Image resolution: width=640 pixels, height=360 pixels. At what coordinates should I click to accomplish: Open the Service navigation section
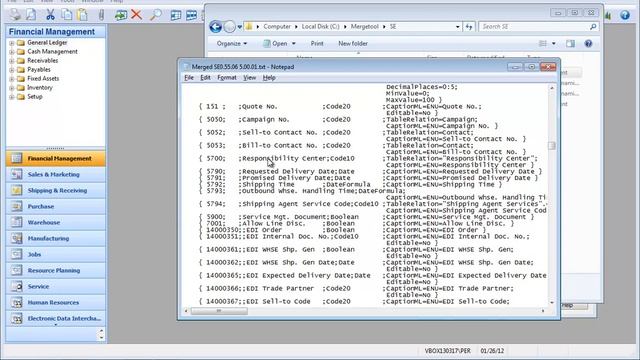coord(56,286)
